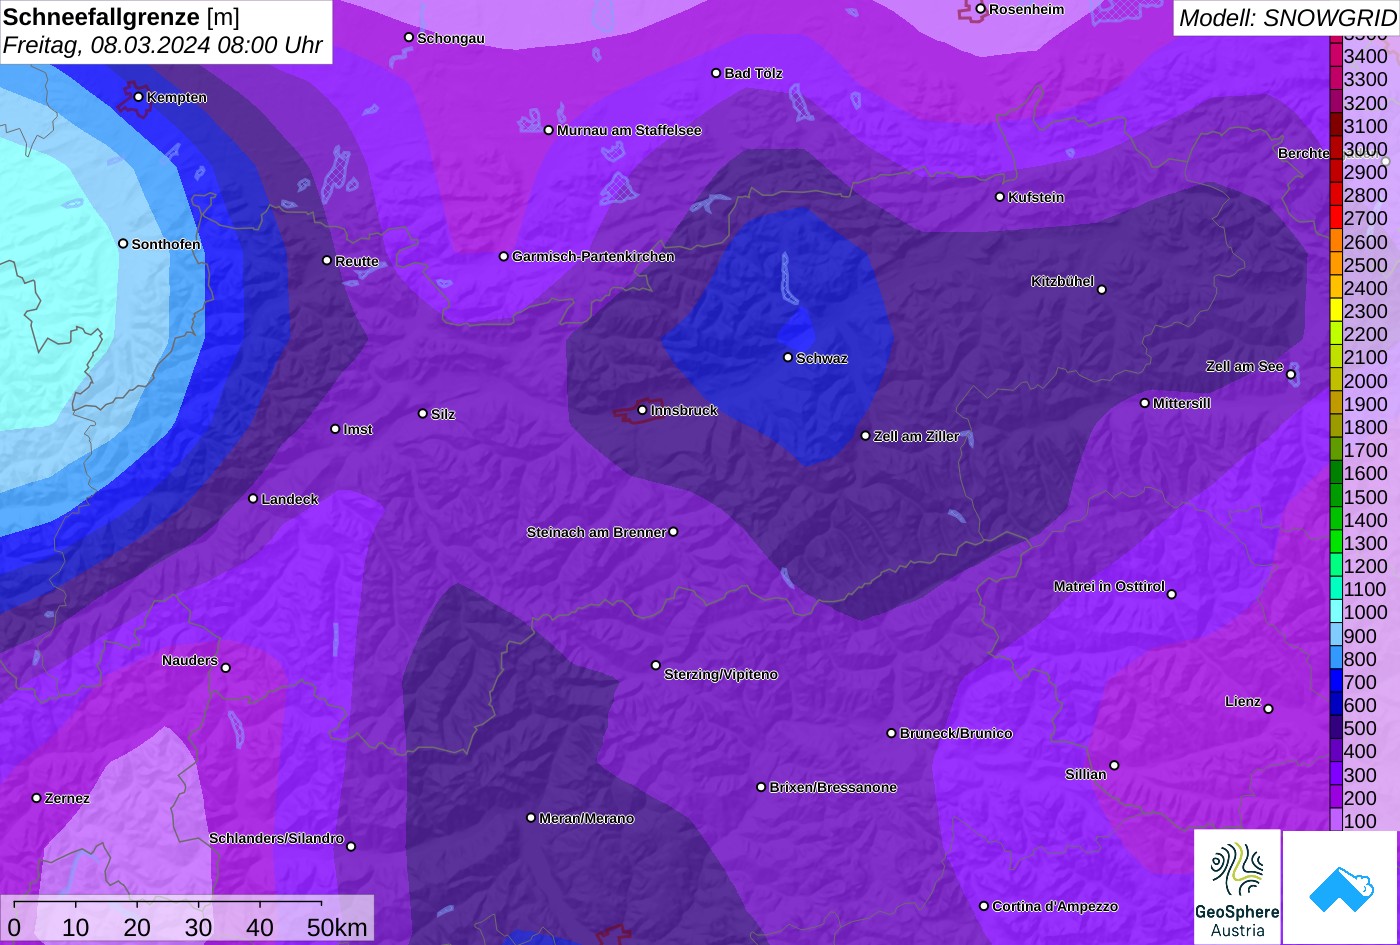Click the blue mountain cloud logo
1400x945 pixels.
click(1341, 887)
